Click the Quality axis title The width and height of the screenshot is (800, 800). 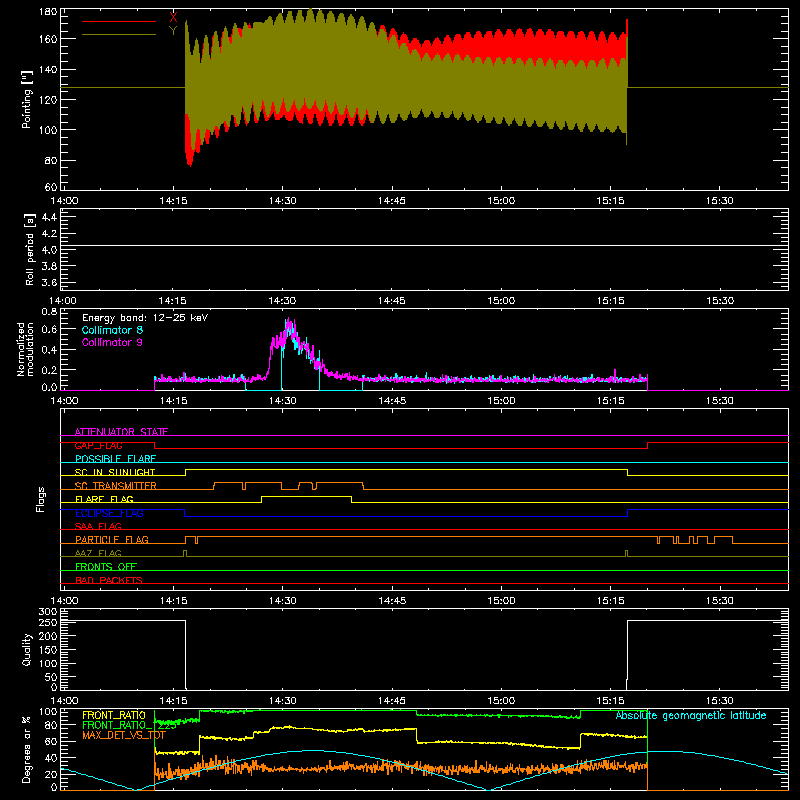click(x=27, y=649)
